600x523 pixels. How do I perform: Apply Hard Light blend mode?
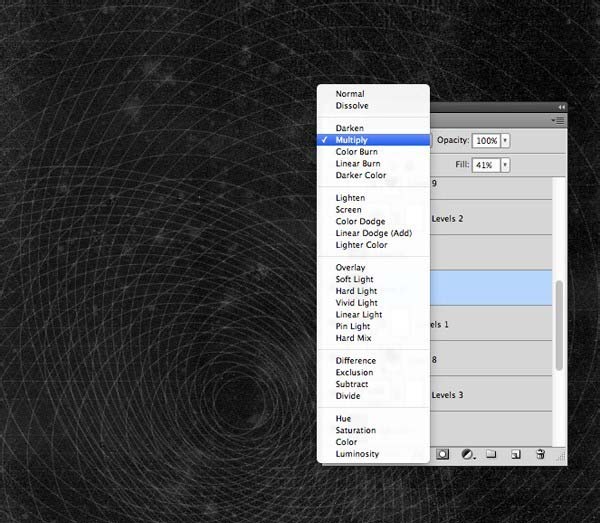(373, 291)
